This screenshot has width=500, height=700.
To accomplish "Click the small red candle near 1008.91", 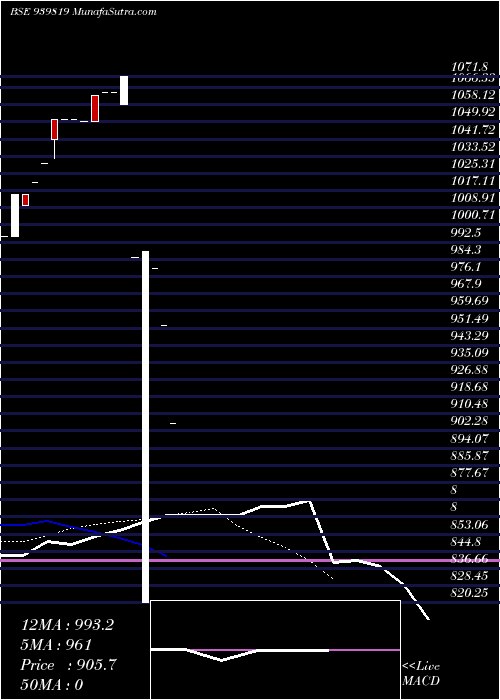I will 25,200.
